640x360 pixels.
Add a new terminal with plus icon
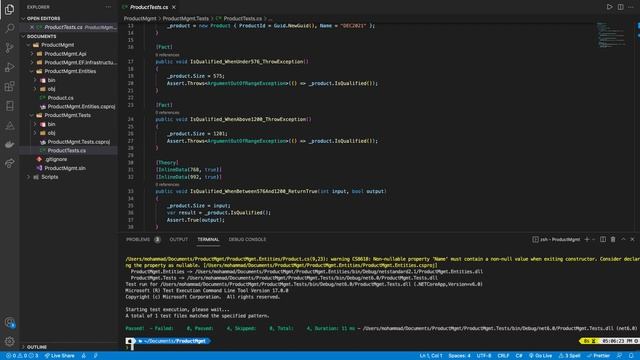[x=587, y=240]
